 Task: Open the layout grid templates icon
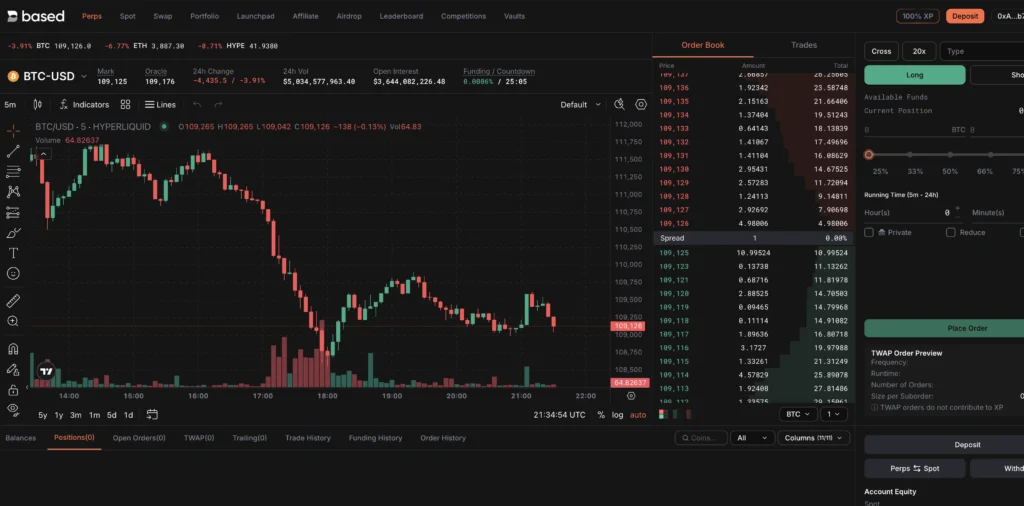125,104
